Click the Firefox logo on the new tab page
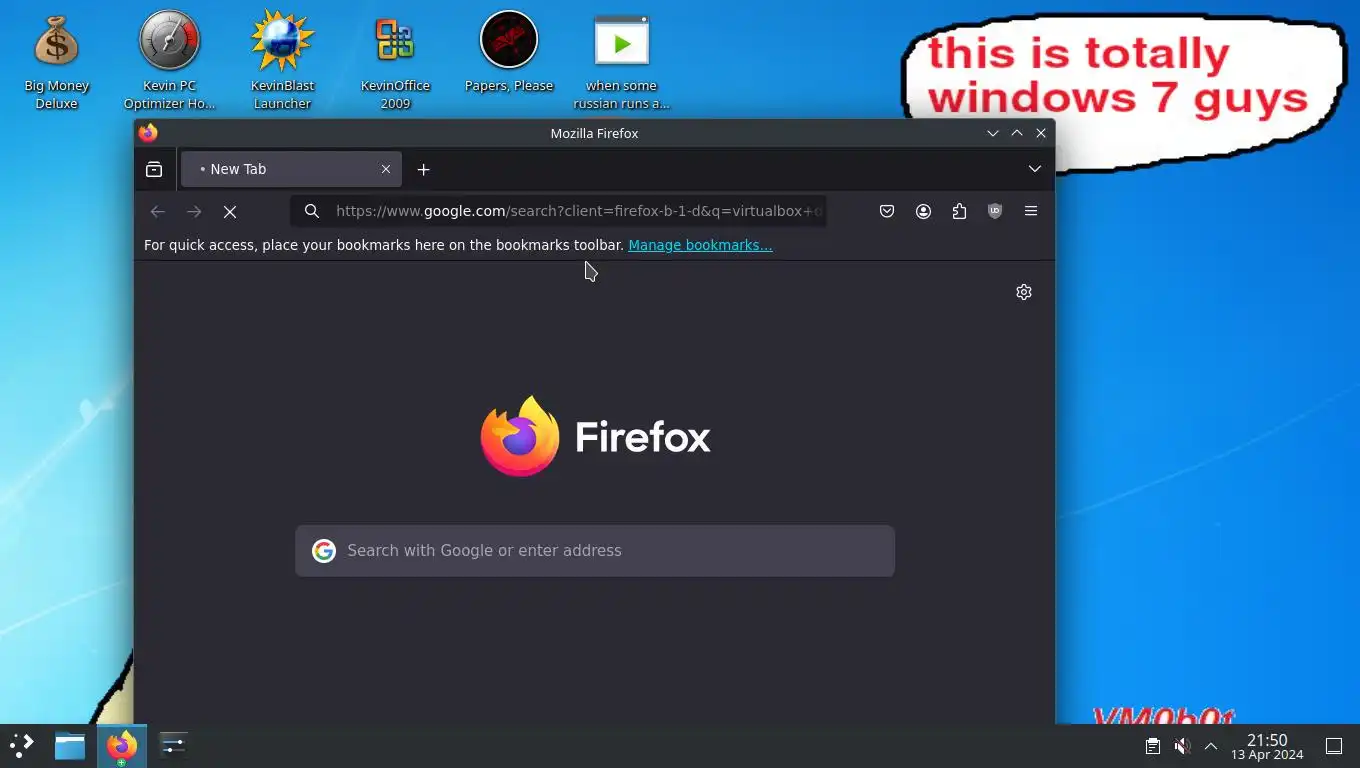Viewport: 1360px width, 768px height. [x=520, y=436]
